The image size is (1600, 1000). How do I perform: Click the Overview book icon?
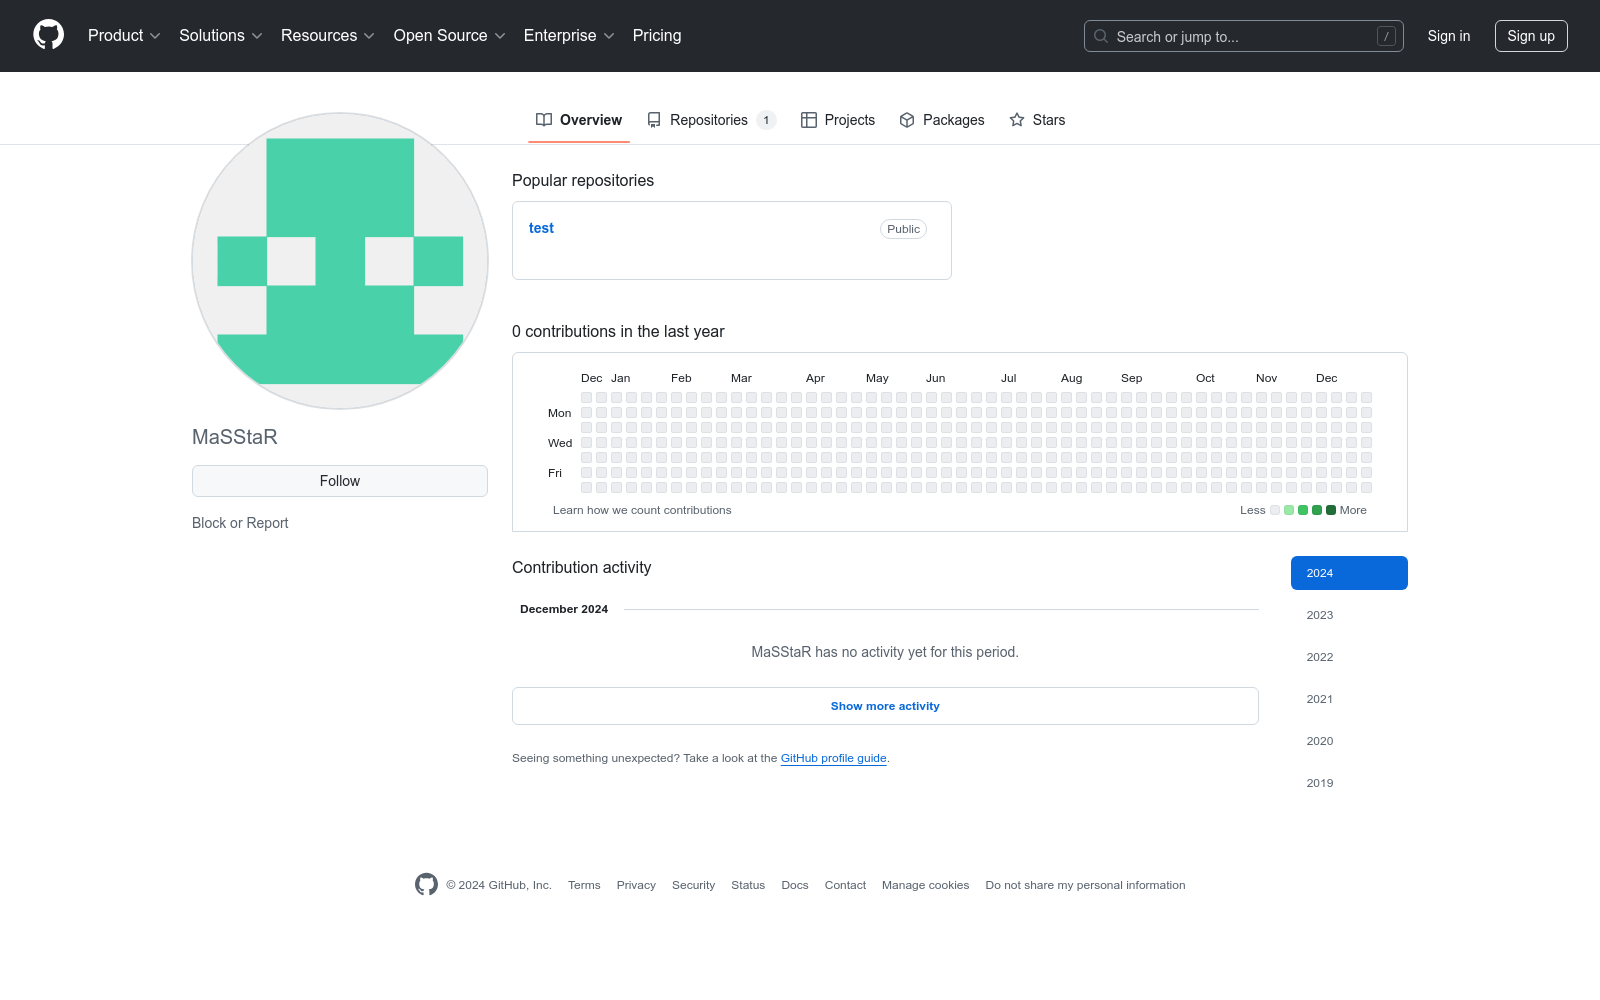544,120
